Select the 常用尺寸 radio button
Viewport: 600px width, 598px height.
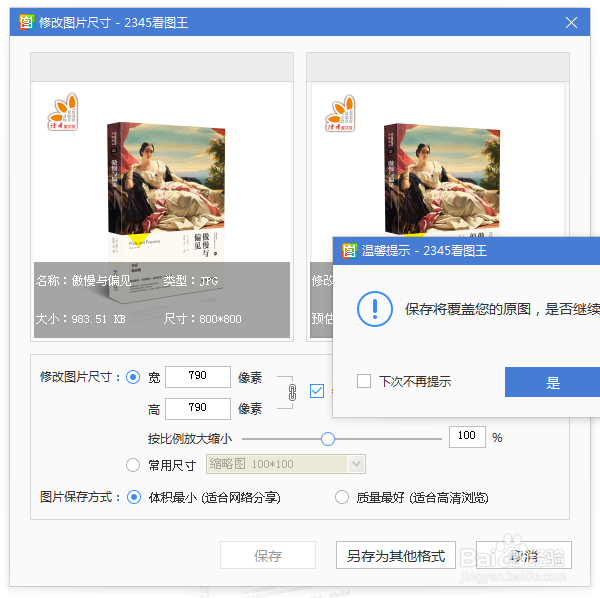[133, 465]
